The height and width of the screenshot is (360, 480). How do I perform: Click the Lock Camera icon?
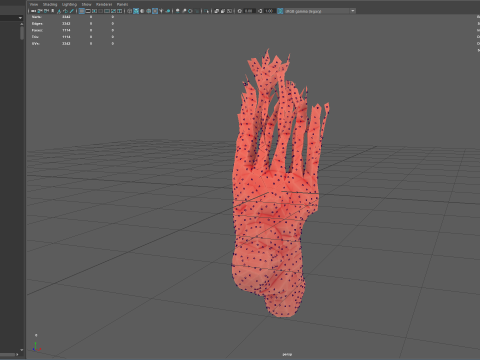tap(40, 11)
